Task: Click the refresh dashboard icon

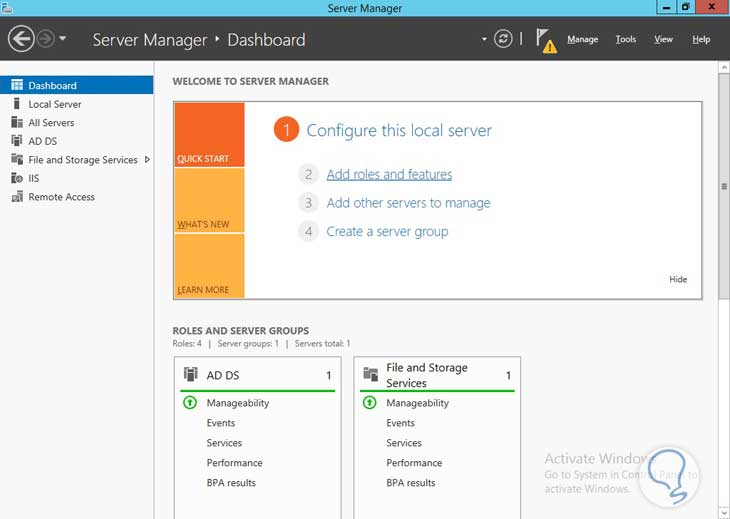Action: [x=504, y=39]
